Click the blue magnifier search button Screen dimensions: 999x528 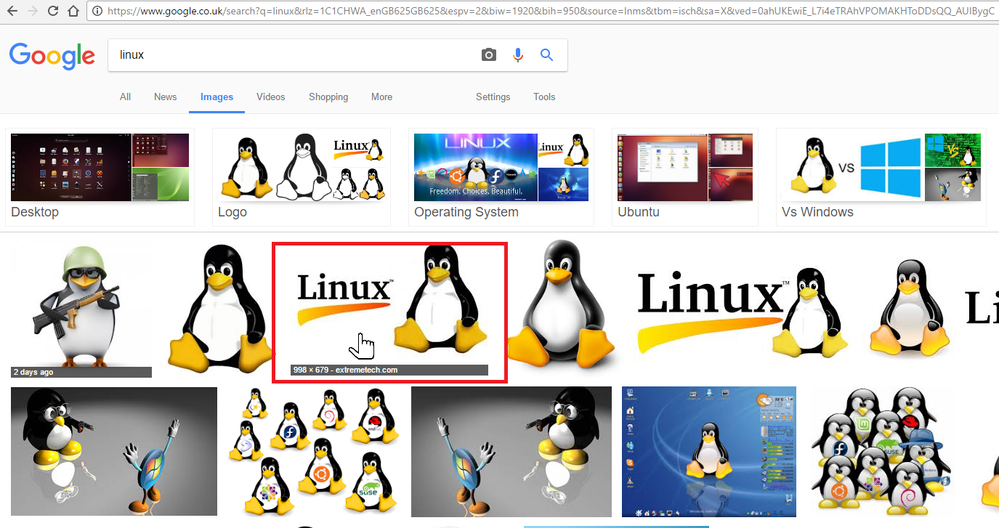[547, 55]
